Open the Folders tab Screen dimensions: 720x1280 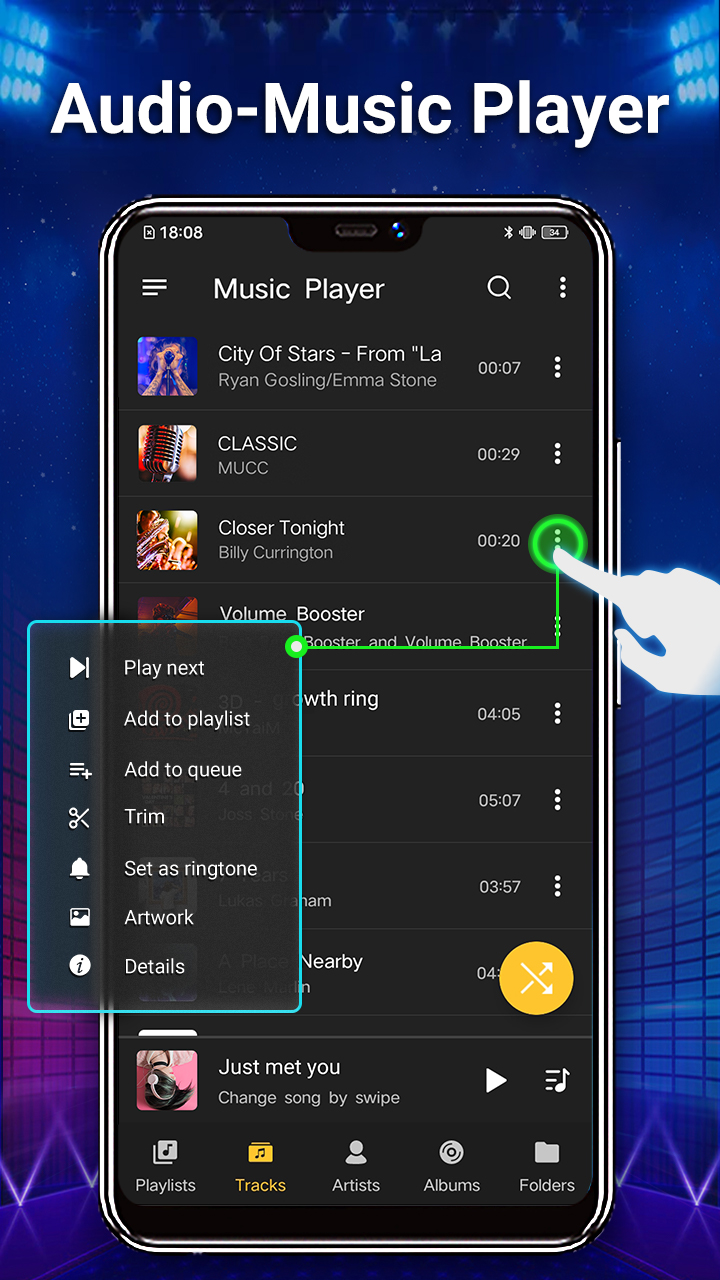tap(547, 1167)
